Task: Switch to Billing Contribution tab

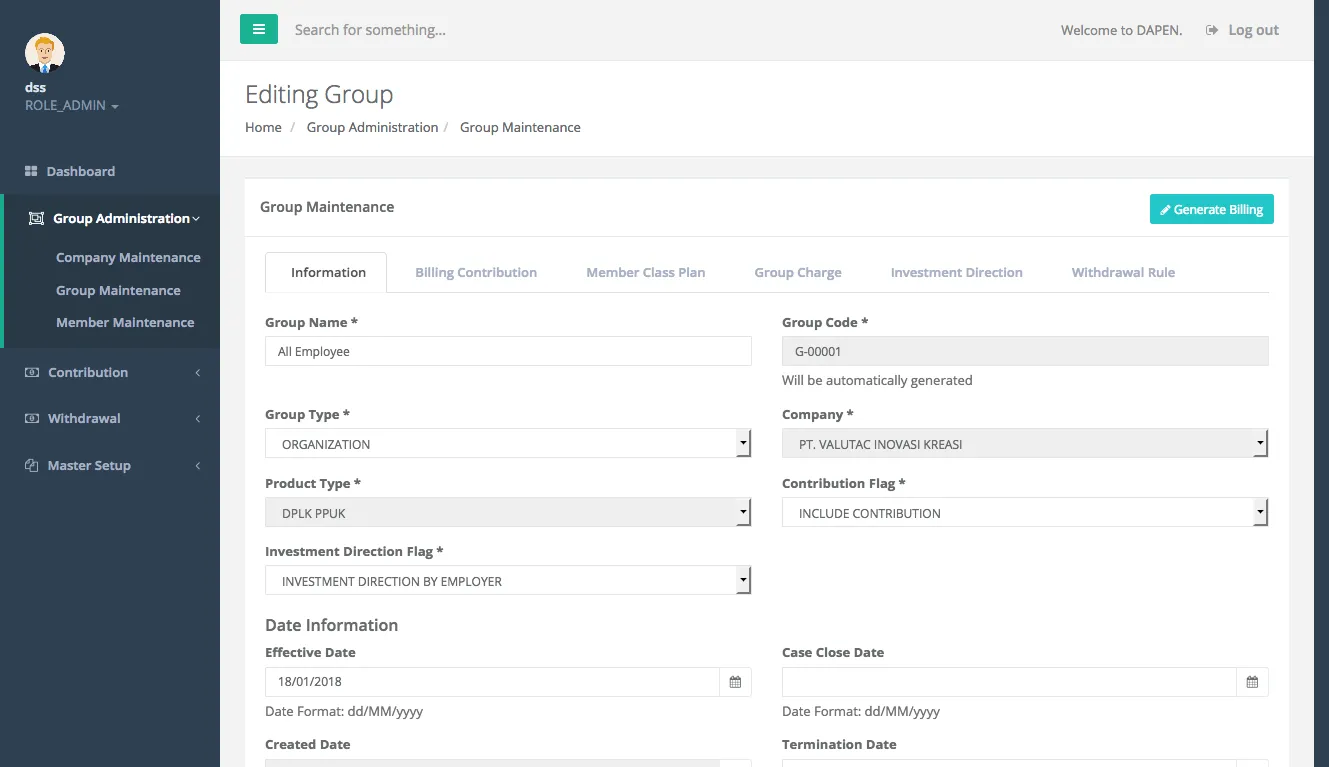Action: pyautogui.click(x=476, y=272)
